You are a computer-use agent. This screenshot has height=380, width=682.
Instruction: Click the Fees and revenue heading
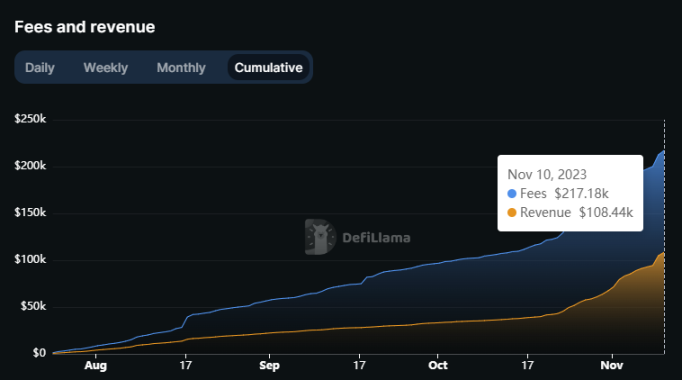point(85,27)
